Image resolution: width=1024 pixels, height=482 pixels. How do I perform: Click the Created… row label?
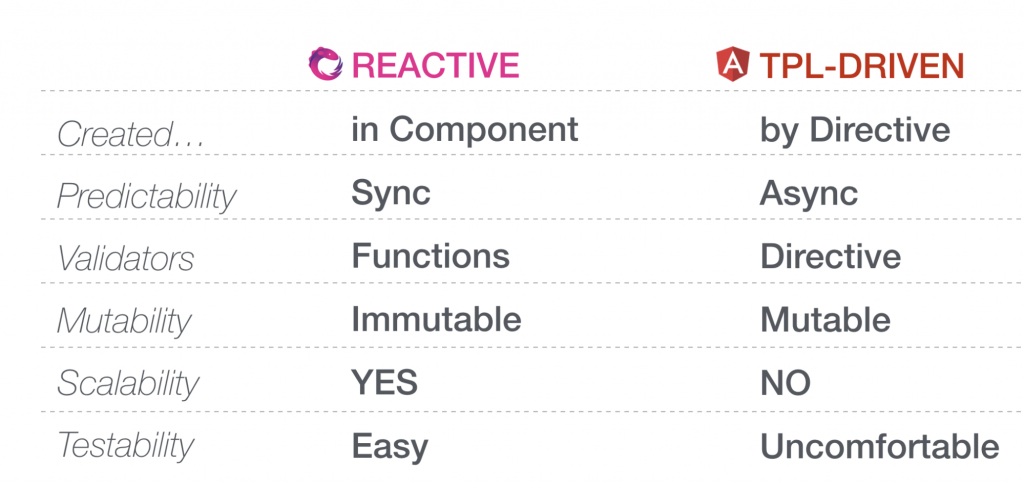coord(131,134)
